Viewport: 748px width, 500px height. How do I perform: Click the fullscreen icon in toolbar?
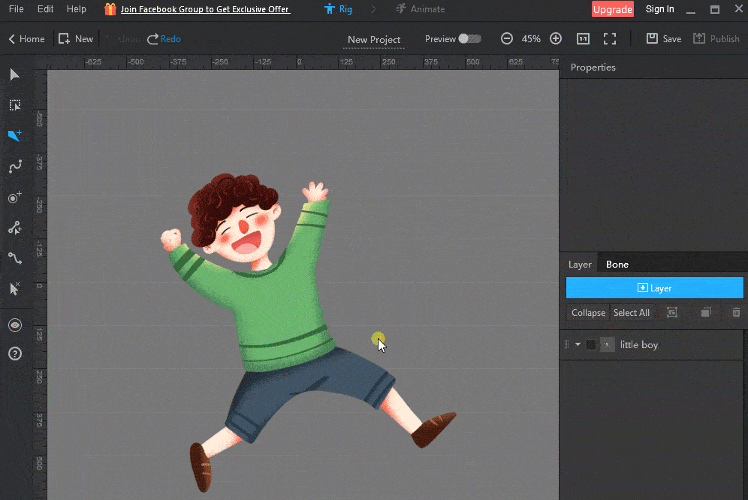tap(610, 39)
